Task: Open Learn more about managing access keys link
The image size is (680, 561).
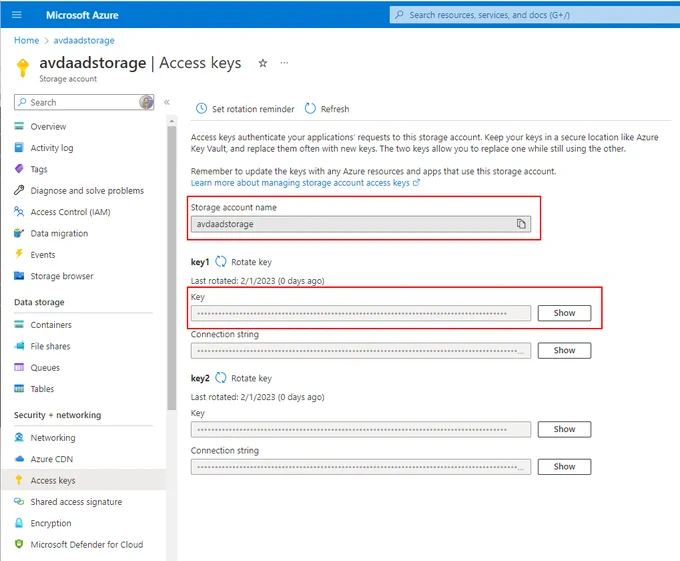Action: (305, 183)
